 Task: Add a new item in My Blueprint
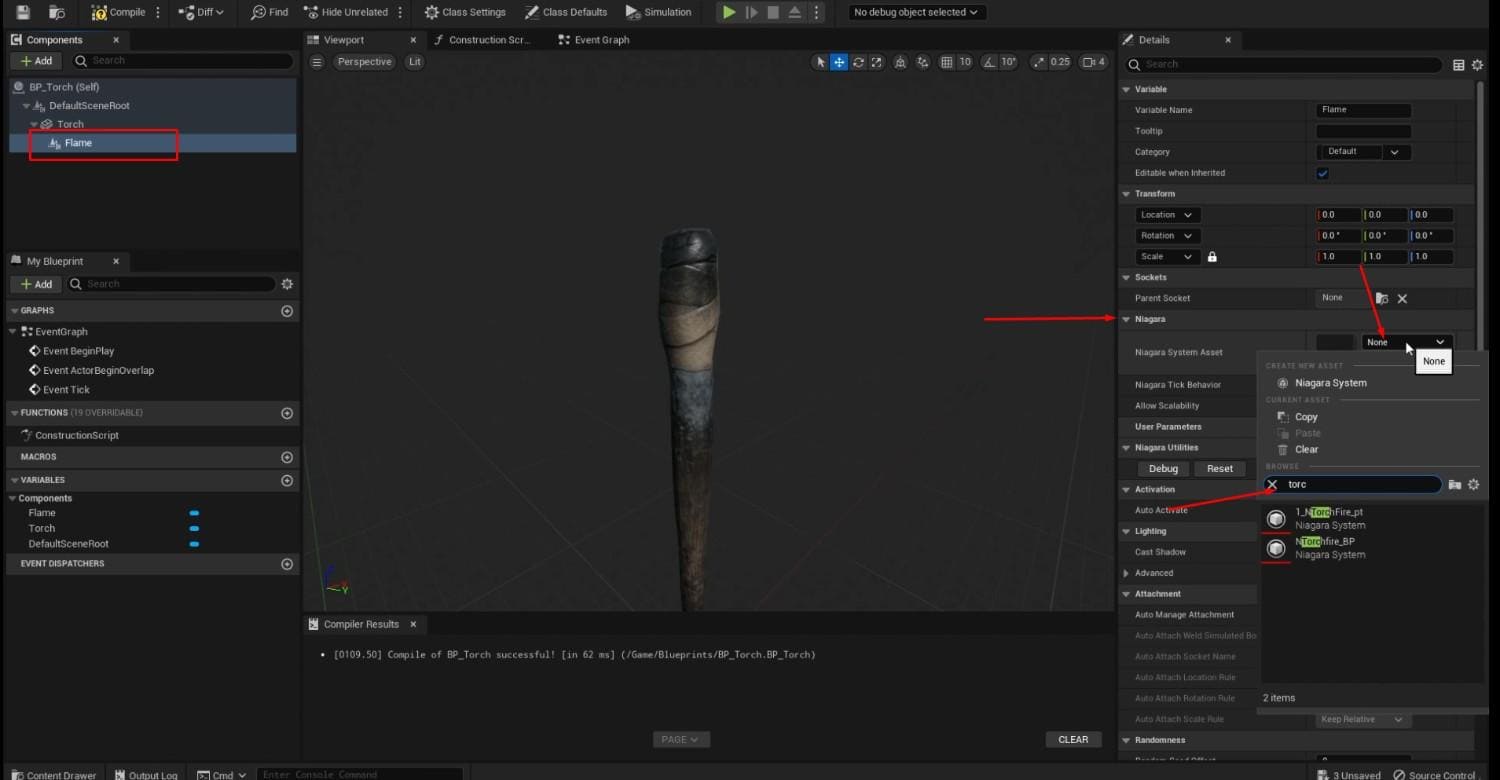point(36,284)
